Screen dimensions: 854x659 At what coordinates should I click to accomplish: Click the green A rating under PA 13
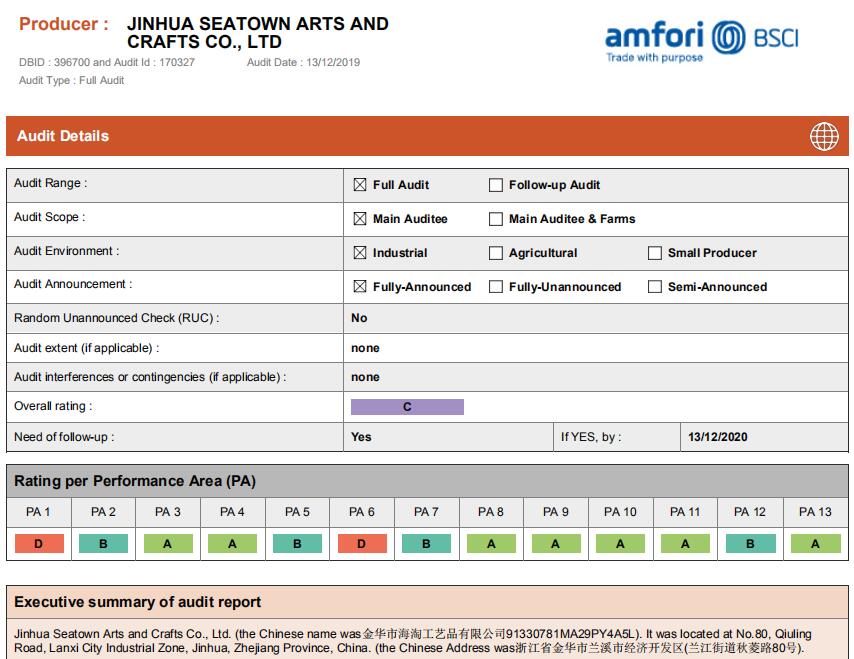(x=815, y=544)
